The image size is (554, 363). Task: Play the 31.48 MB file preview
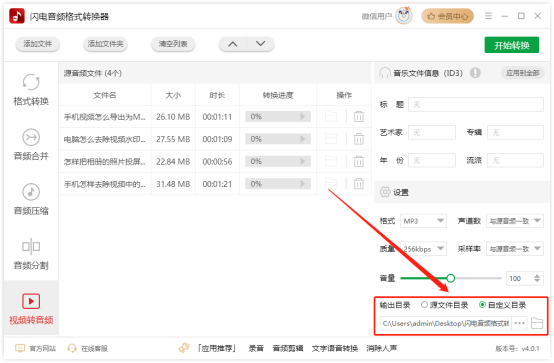pyautogui.click(x=303, y=184)
